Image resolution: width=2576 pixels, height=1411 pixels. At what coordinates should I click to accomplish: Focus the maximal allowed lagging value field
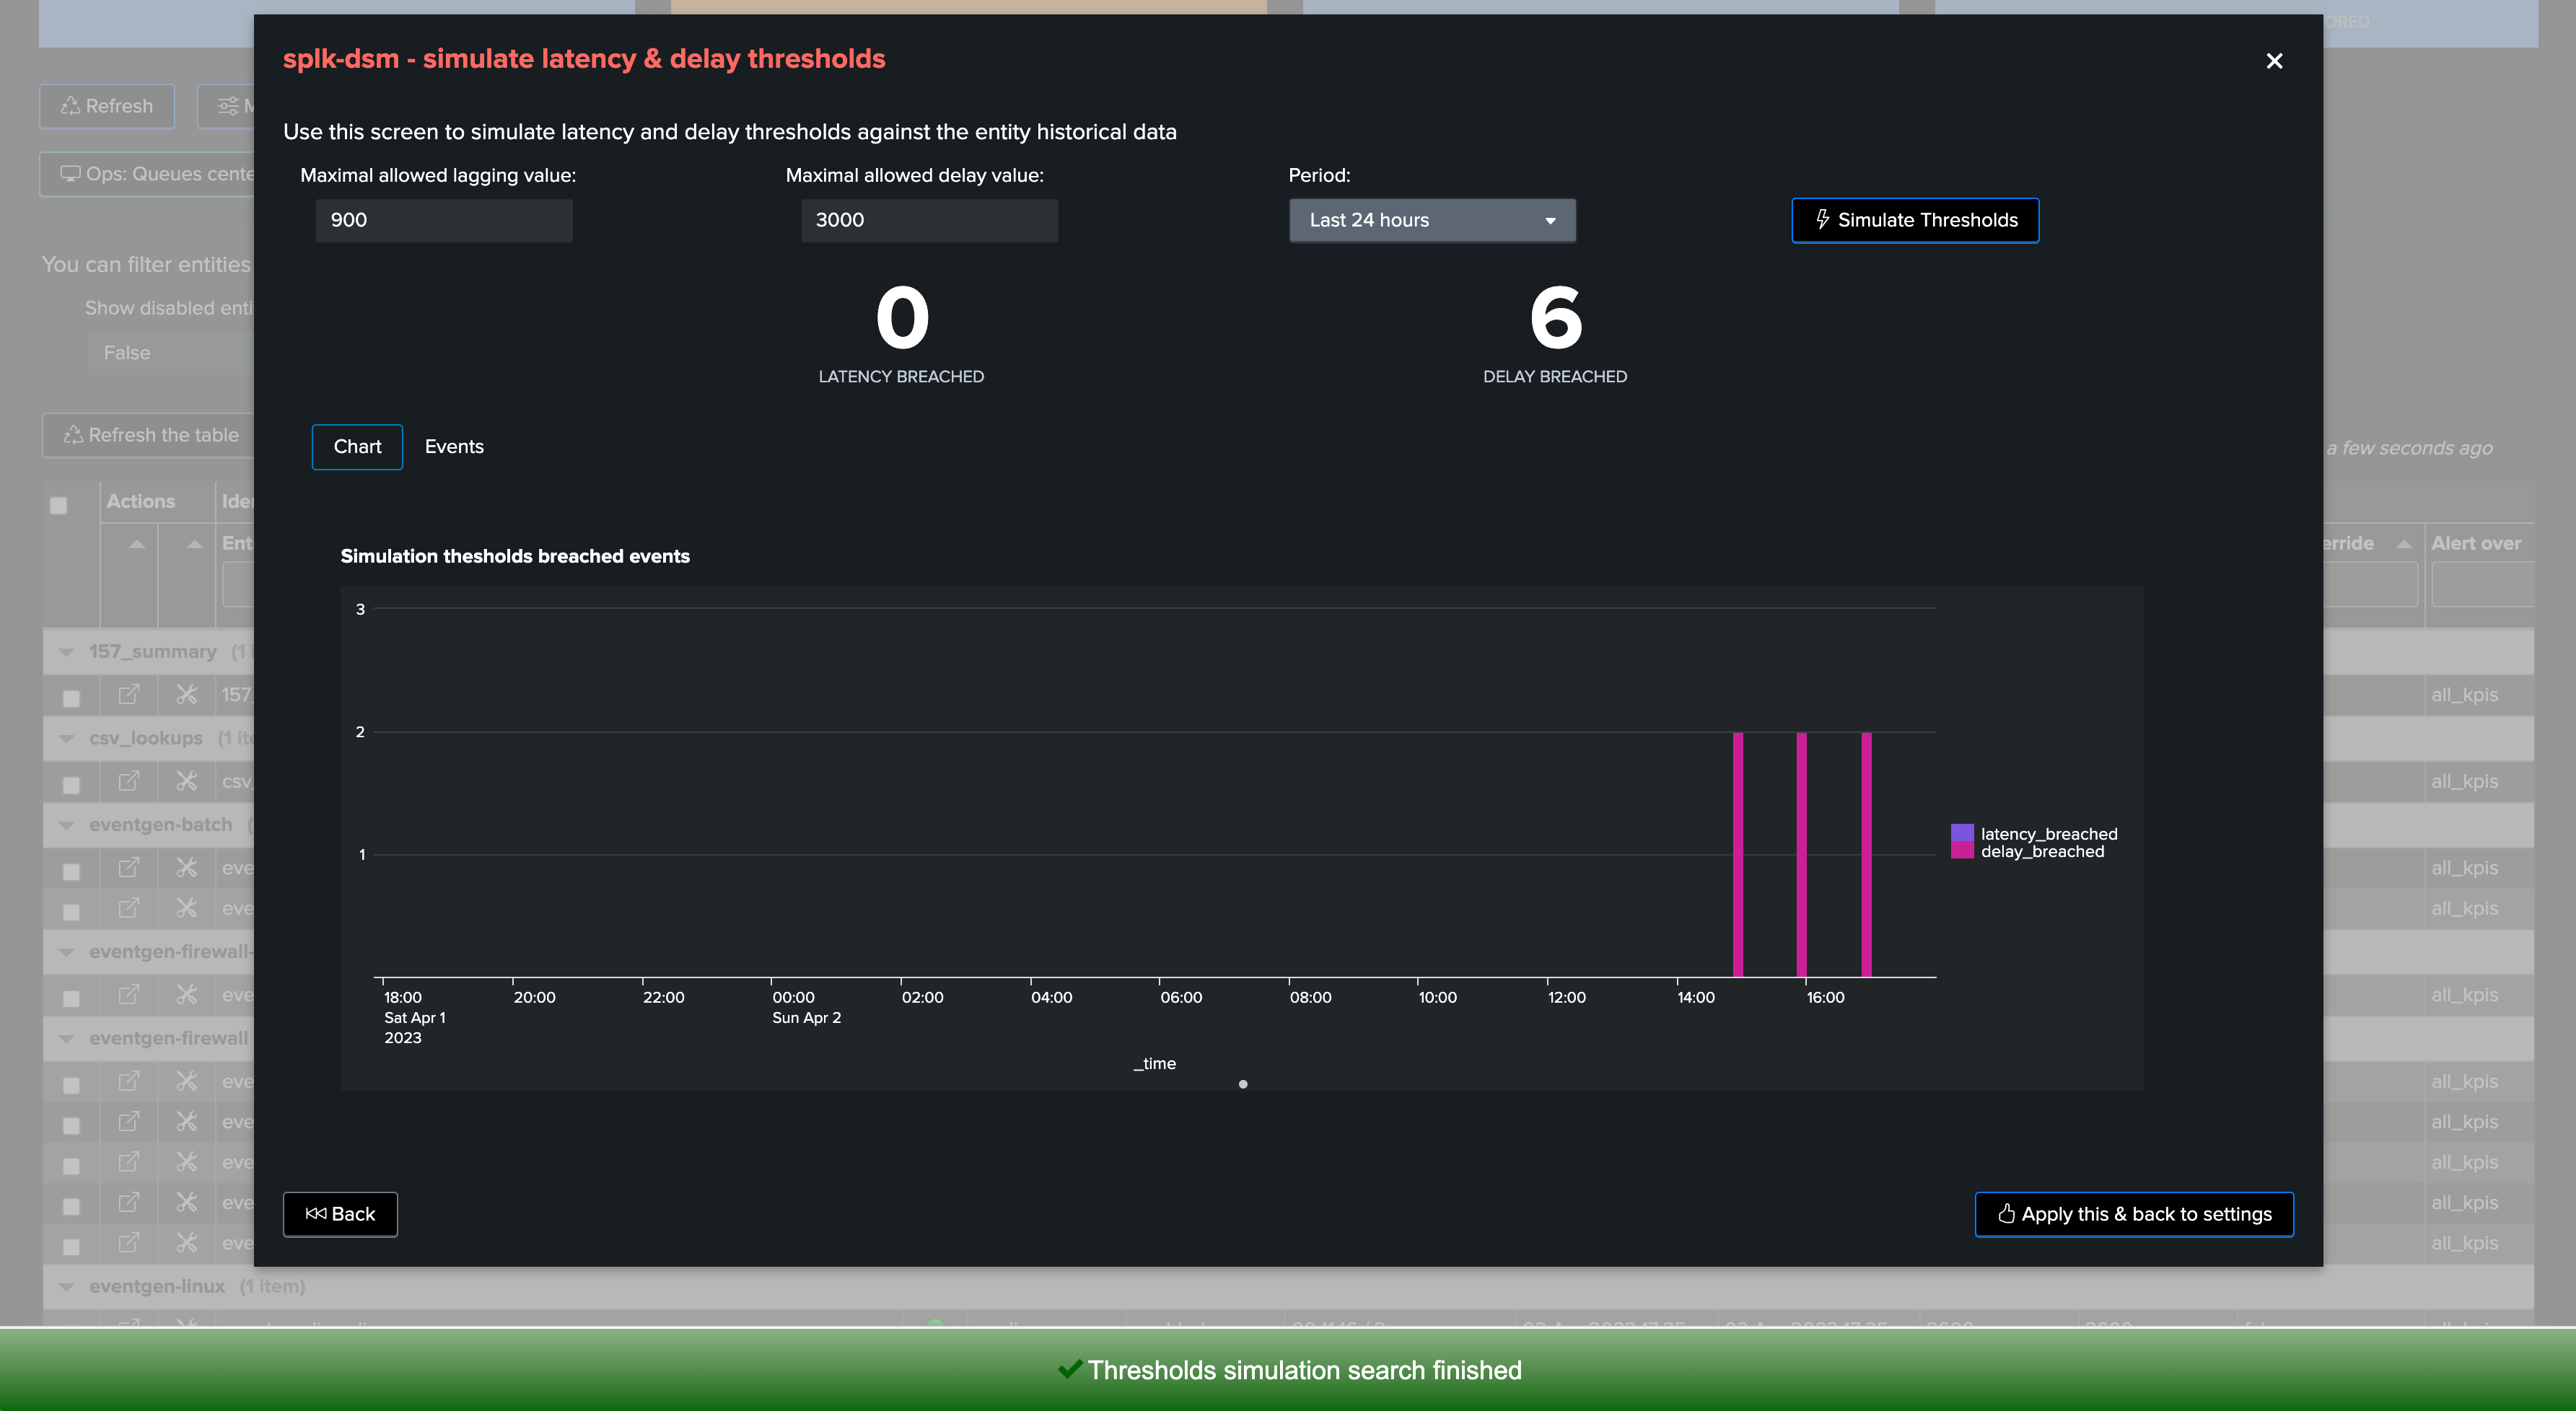pyautogui.click(x=444, y=220)
